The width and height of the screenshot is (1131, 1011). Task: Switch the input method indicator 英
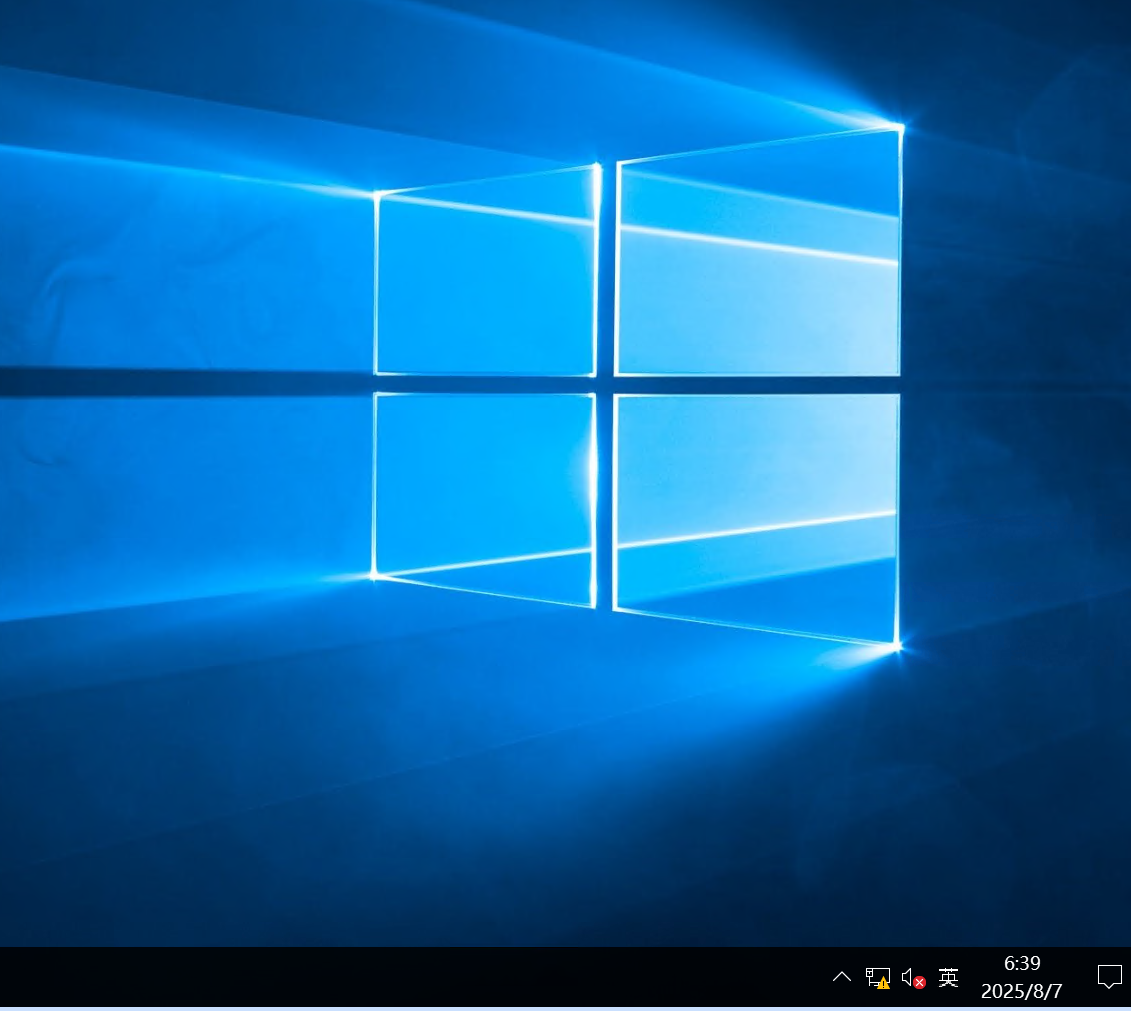pos(949,978)
